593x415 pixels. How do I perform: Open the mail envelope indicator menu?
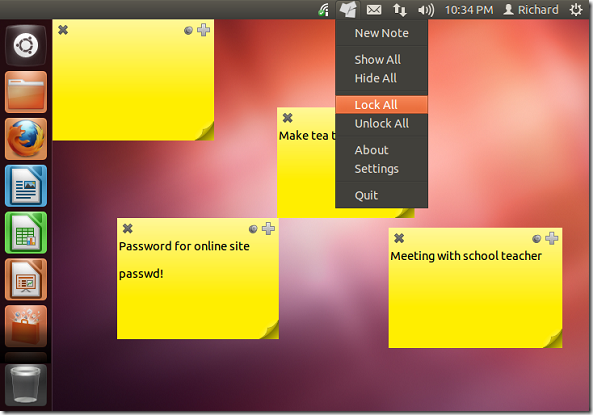click(374, 10)
